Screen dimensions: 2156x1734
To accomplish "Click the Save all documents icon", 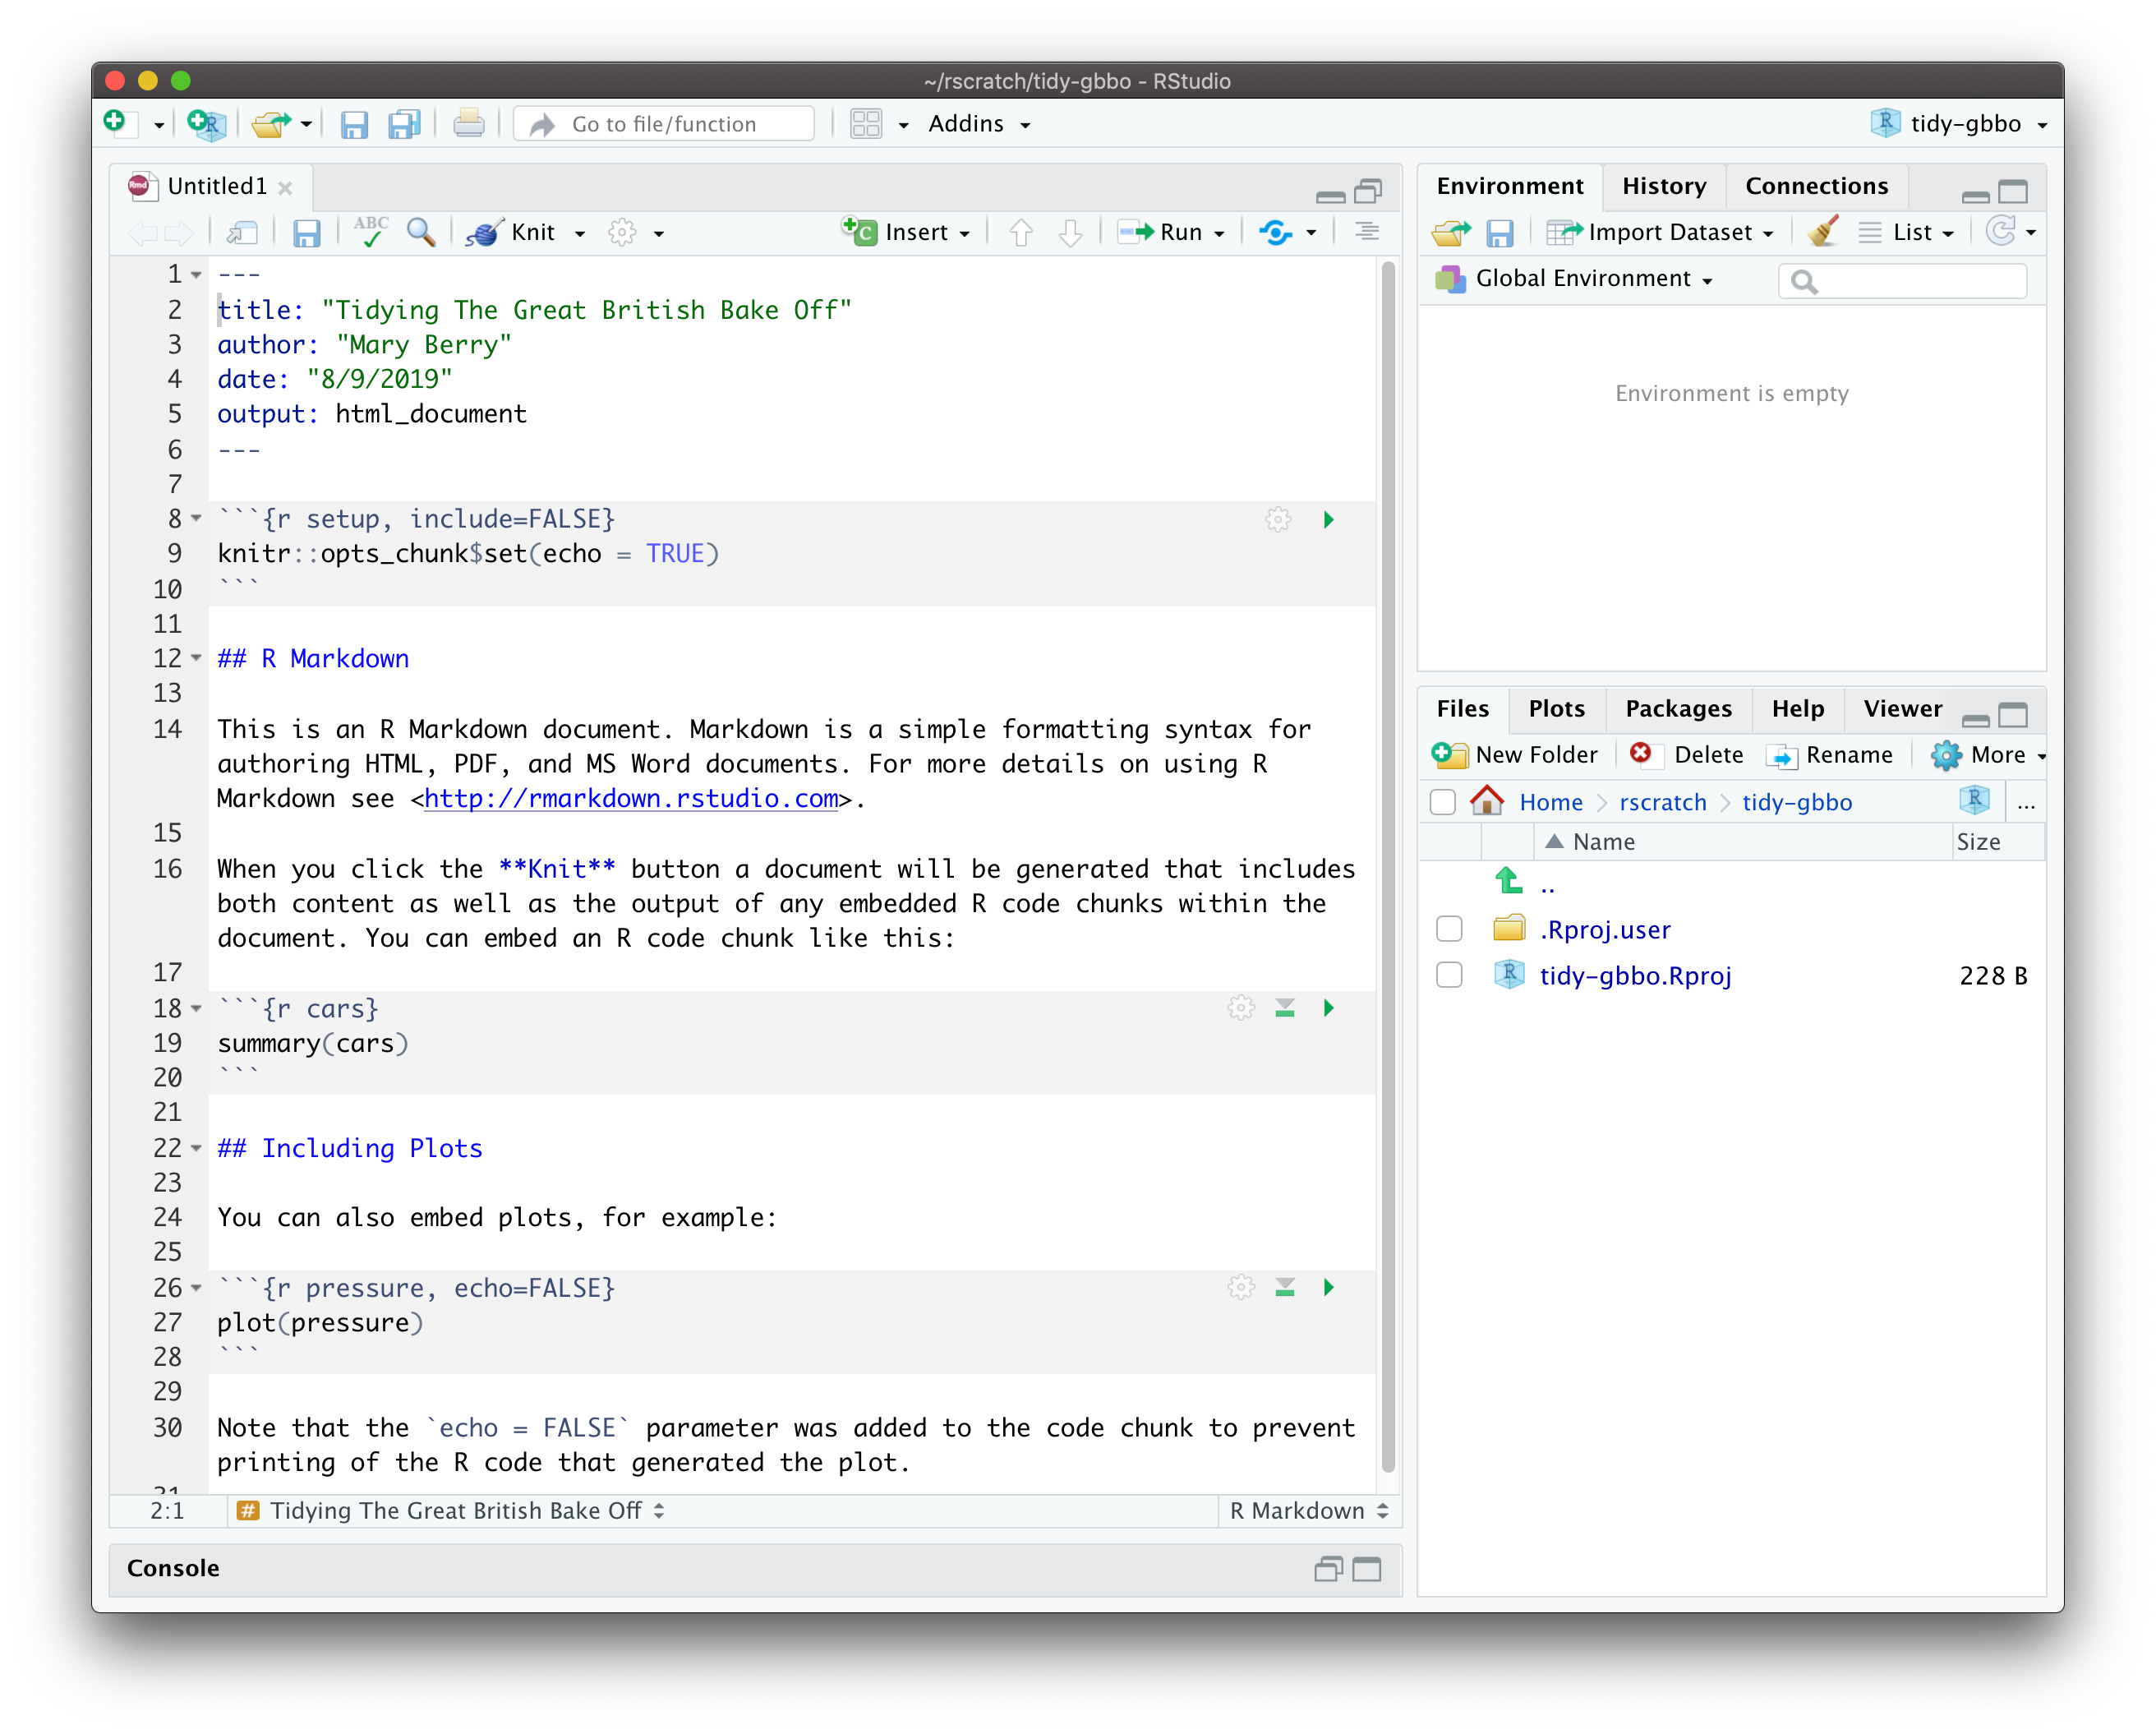I will point(405,124).
